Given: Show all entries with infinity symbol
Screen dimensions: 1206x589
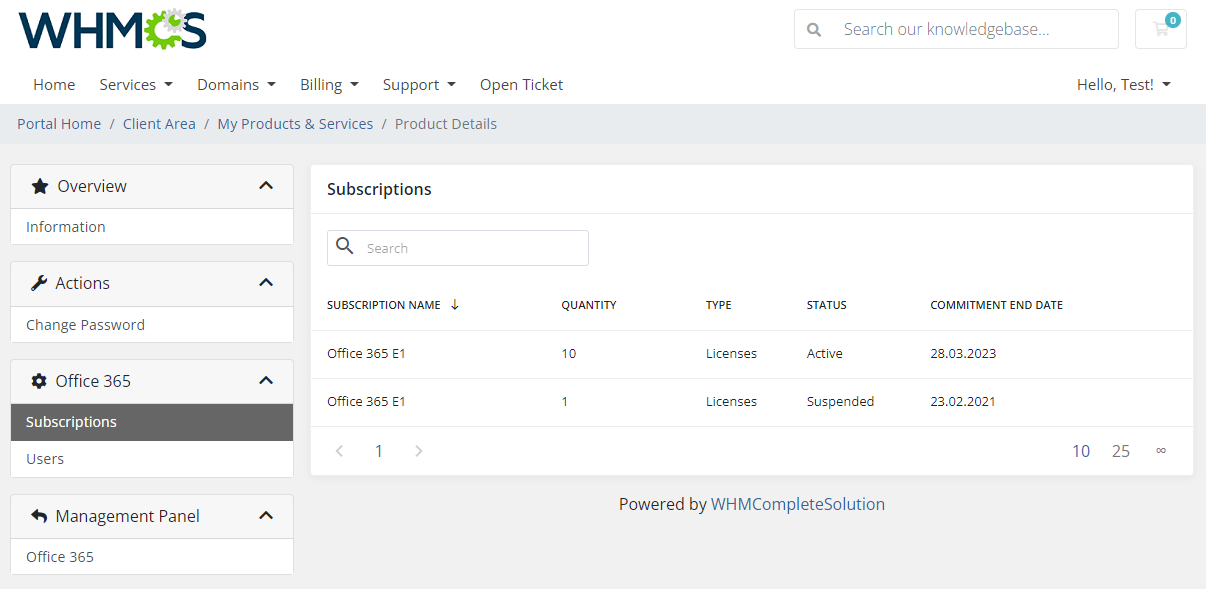Looking at the screenshot, I should 1161,451.
